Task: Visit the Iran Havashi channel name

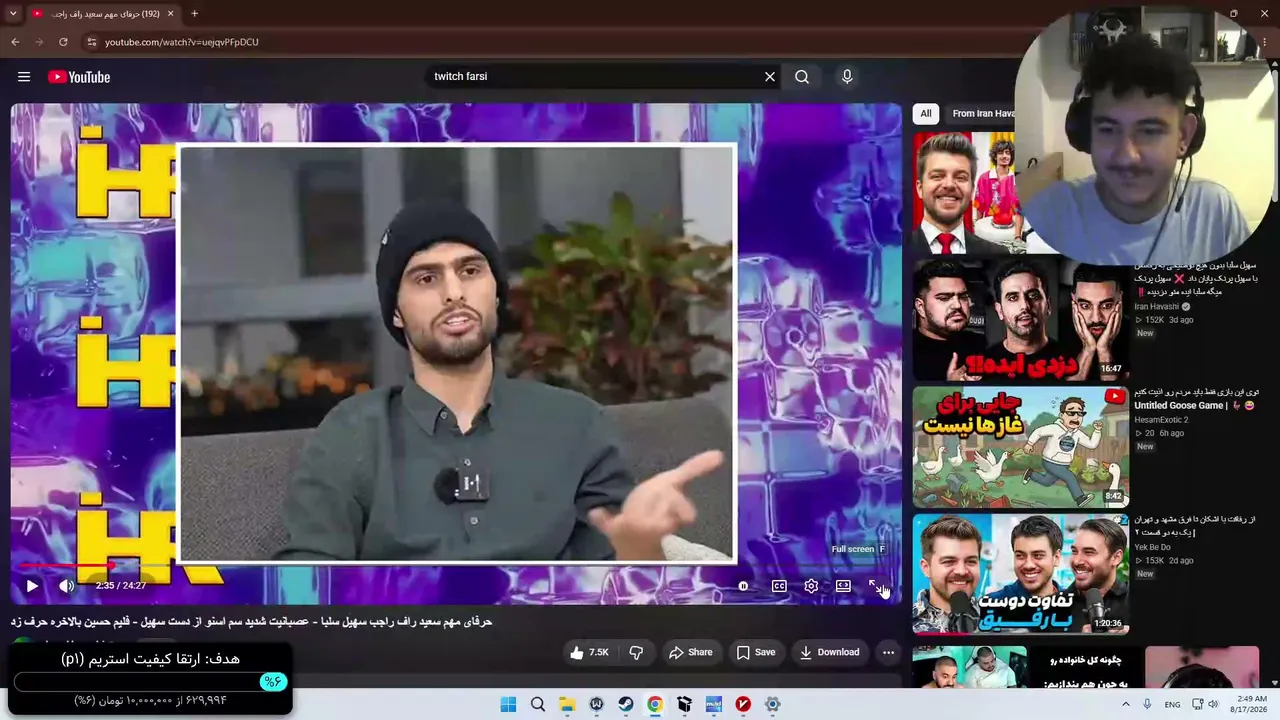Action: tap(1156, 306)
